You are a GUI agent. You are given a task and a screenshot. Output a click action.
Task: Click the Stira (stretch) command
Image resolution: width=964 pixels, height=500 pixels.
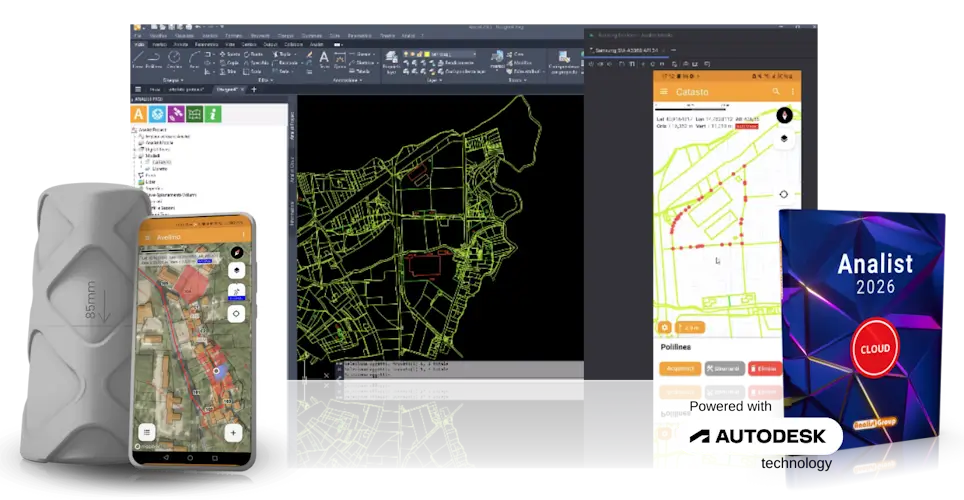[x=229, y=71]
